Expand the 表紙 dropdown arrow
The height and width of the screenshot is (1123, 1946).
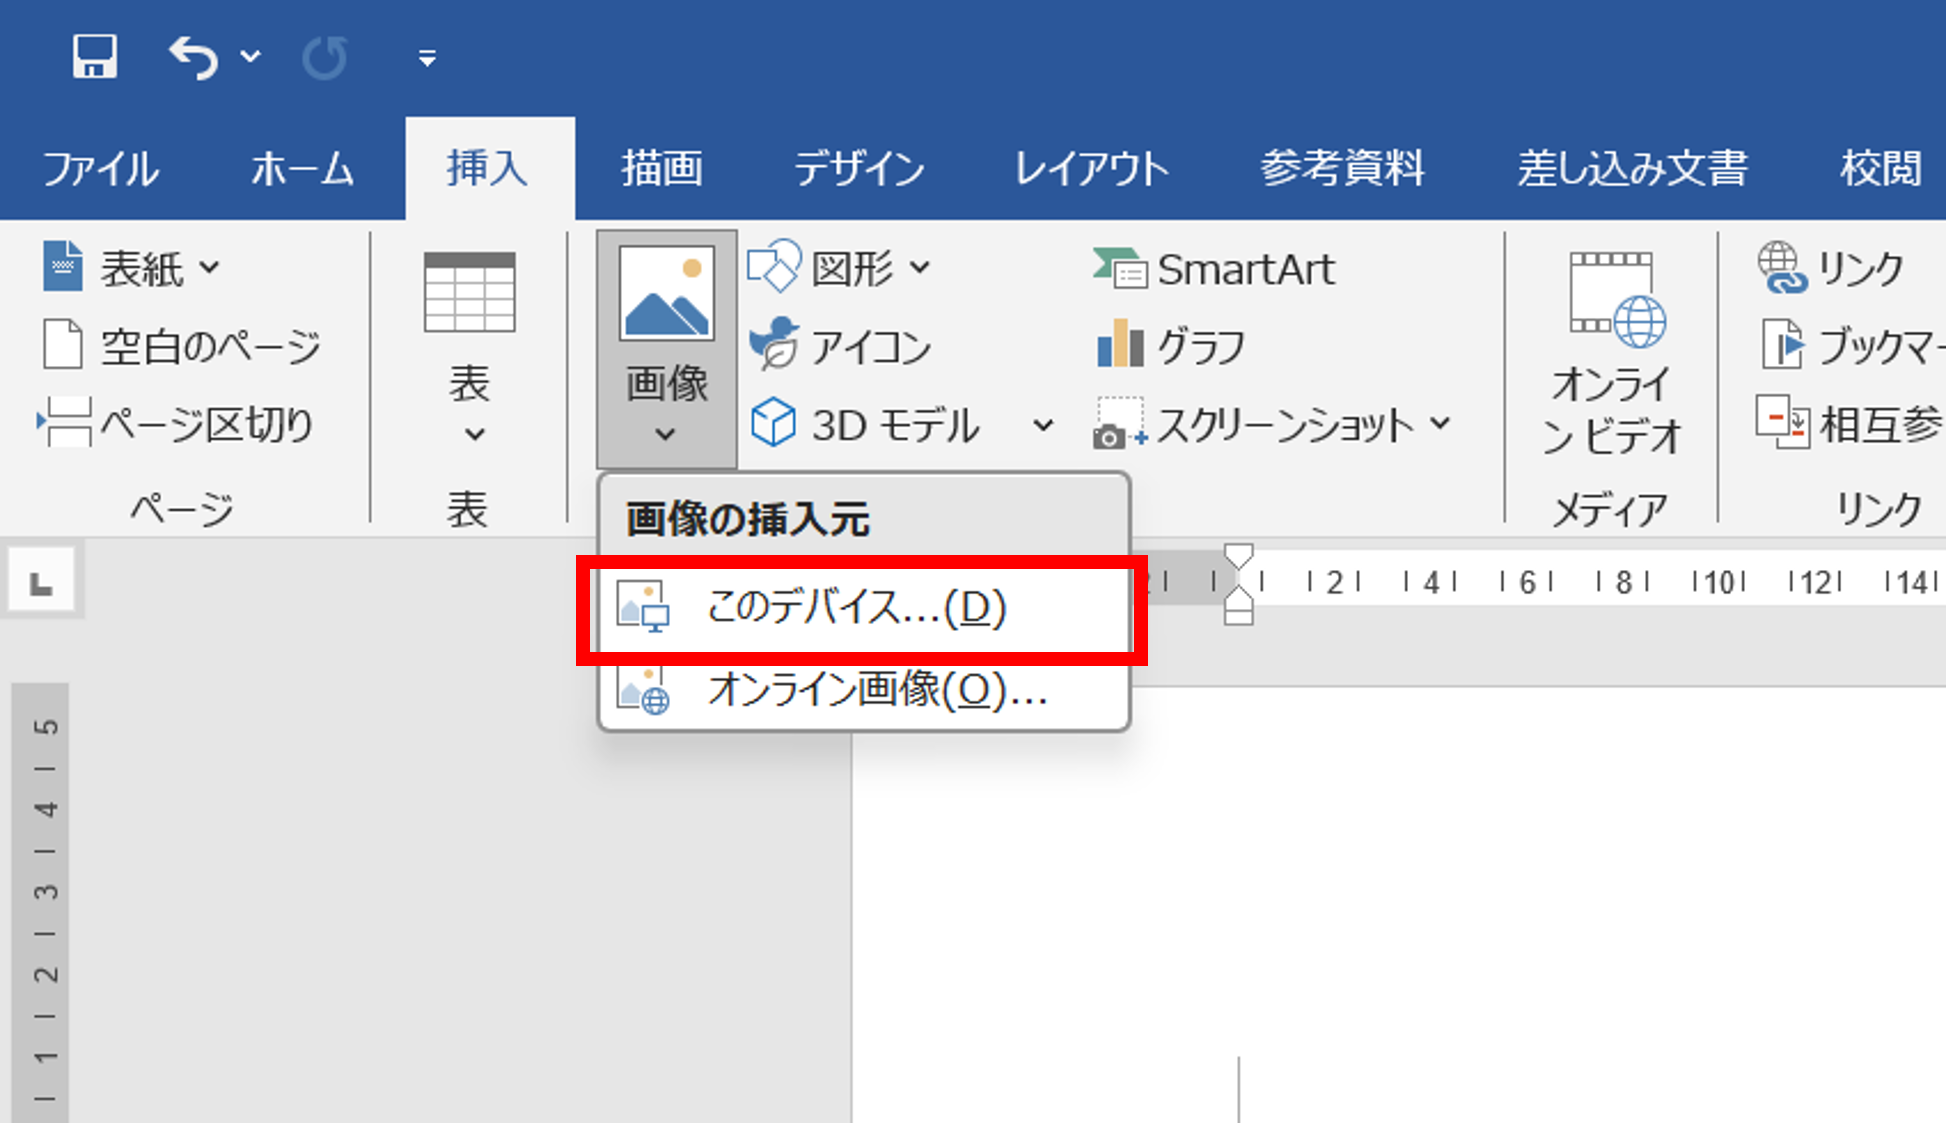click(x=209, y=268)
